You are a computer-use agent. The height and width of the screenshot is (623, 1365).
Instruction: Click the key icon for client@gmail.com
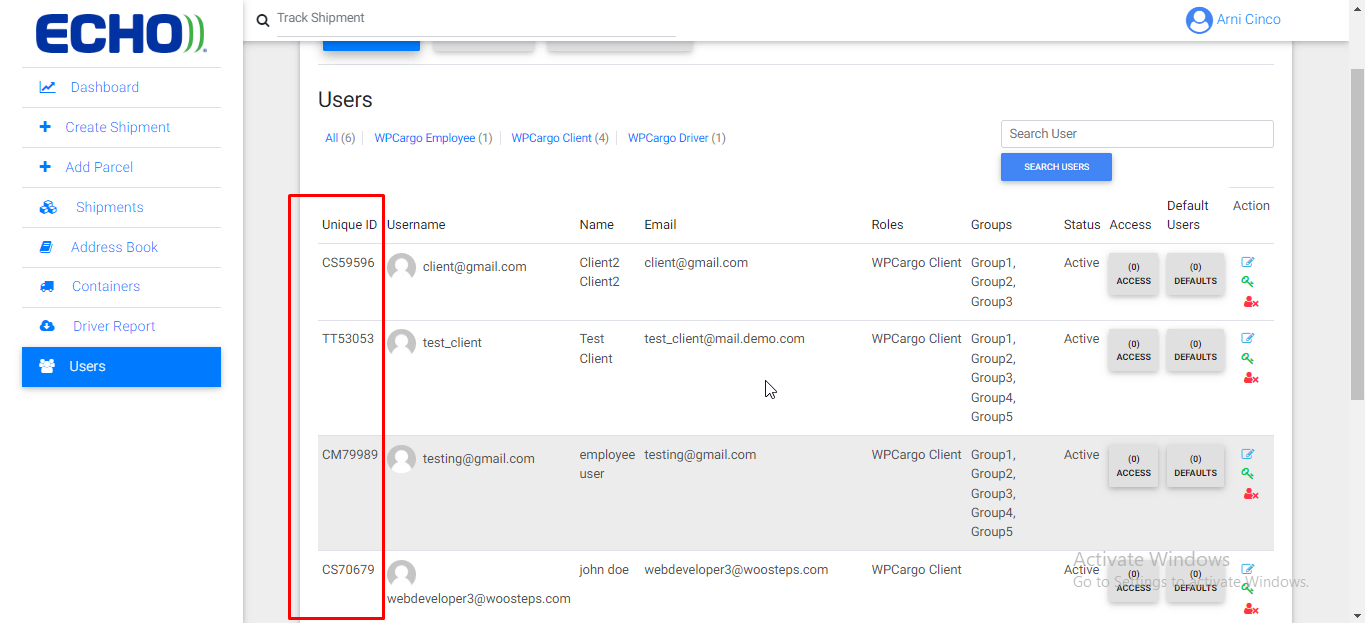tap(1248, 282)
